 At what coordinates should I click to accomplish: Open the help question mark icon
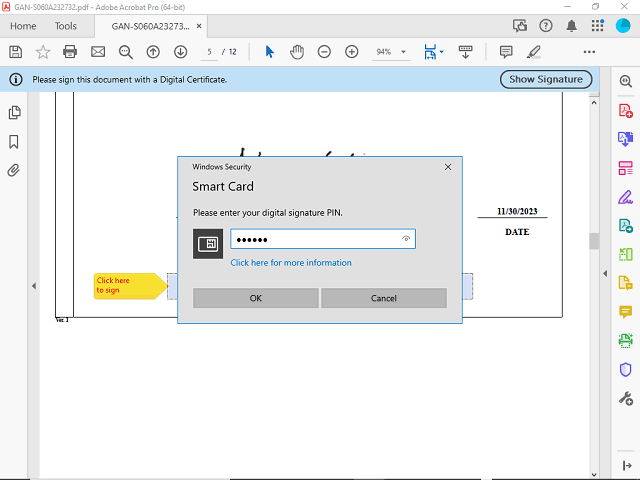546,26
